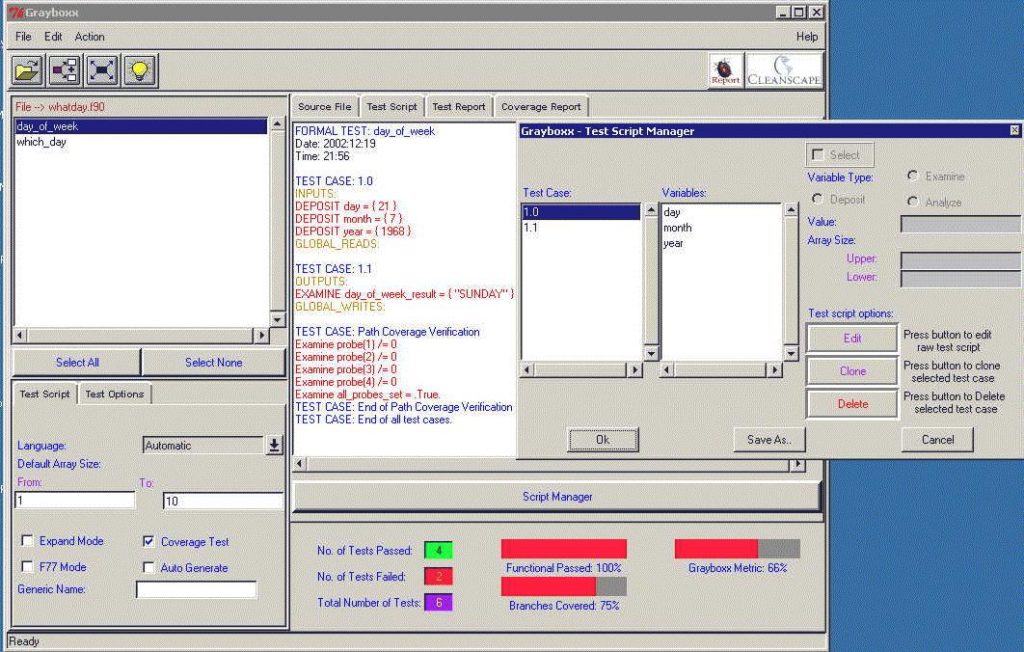The height and width of the screenshot is (652, 1024).
Task: Click Edit to edit raw test script
Action: [852, 338]
